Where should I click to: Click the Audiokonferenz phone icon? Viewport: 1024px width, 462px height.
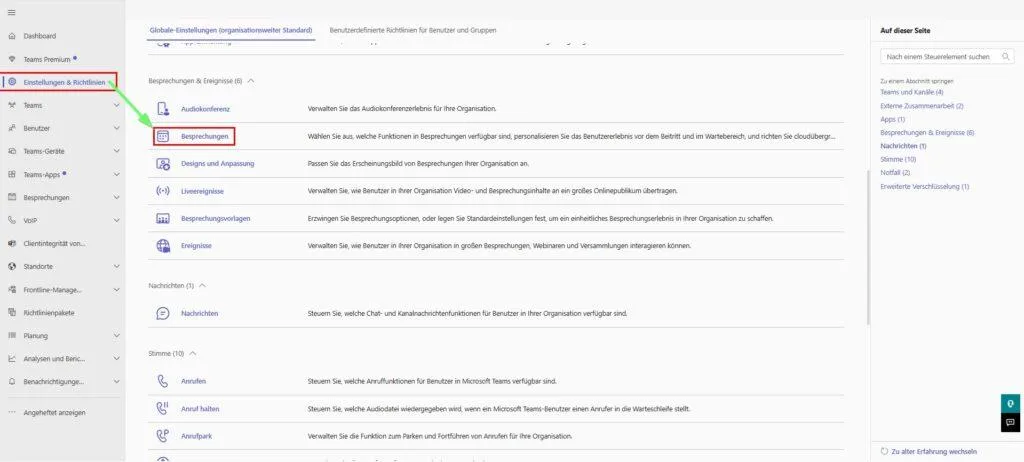click(163, 108)
